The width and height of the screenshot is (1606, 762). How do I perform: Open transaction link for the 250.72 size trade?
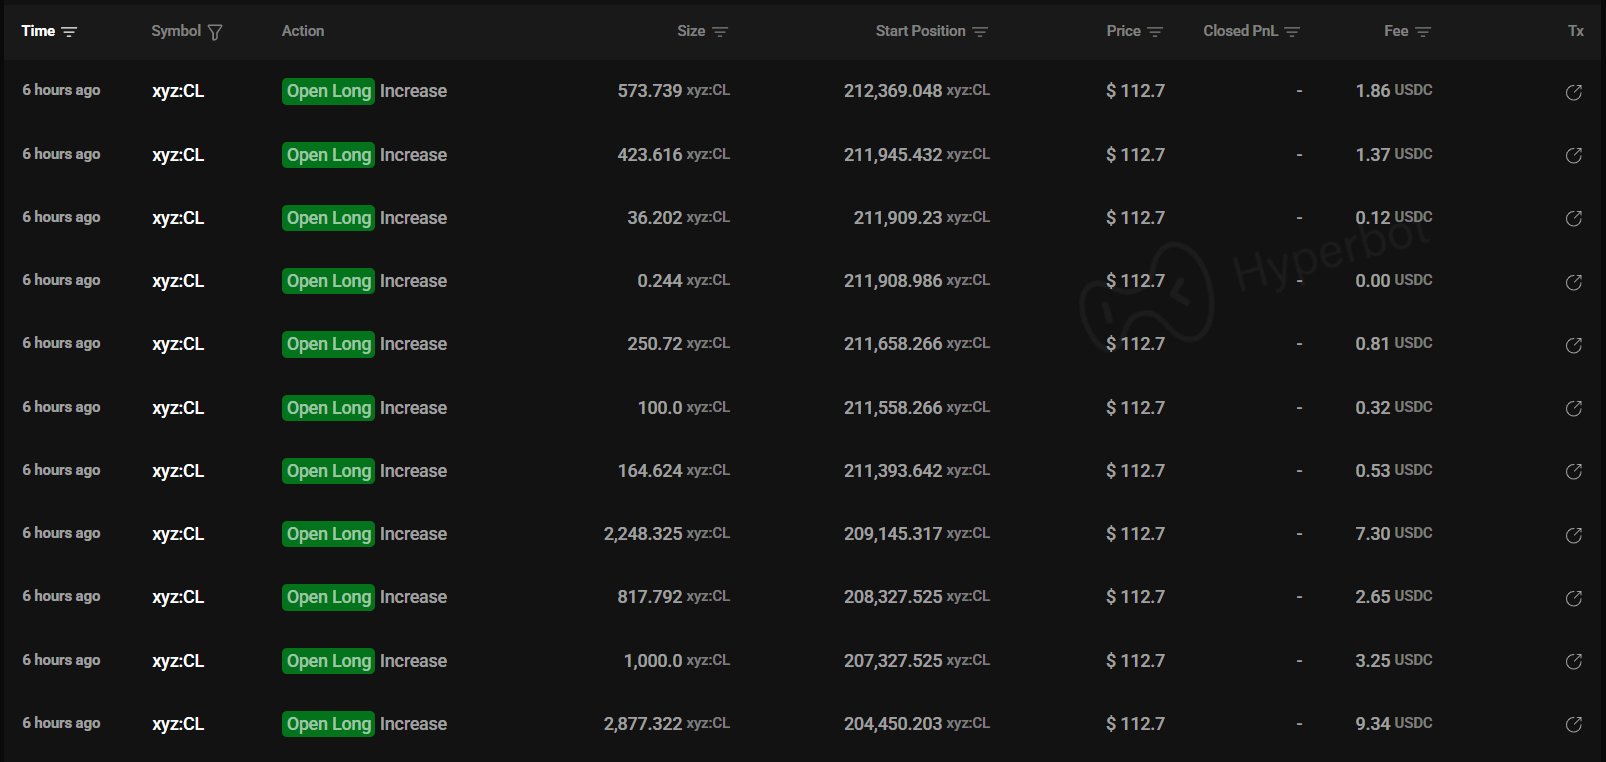pos(1573,345)
